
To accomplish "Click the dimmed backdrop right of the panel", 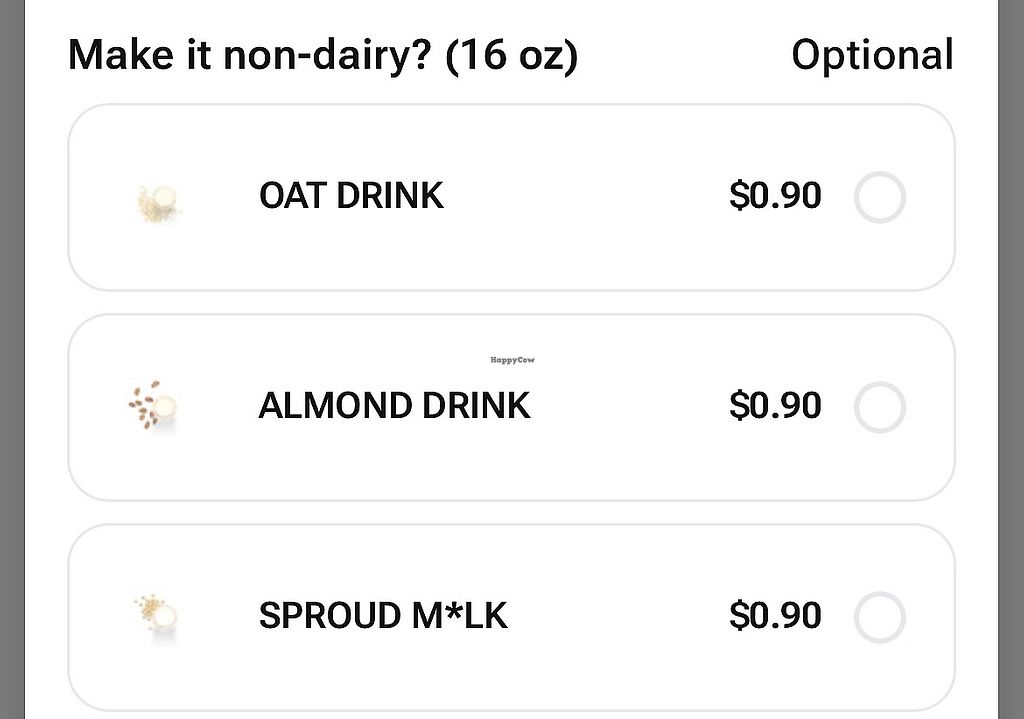I will tap(1011, 360).
